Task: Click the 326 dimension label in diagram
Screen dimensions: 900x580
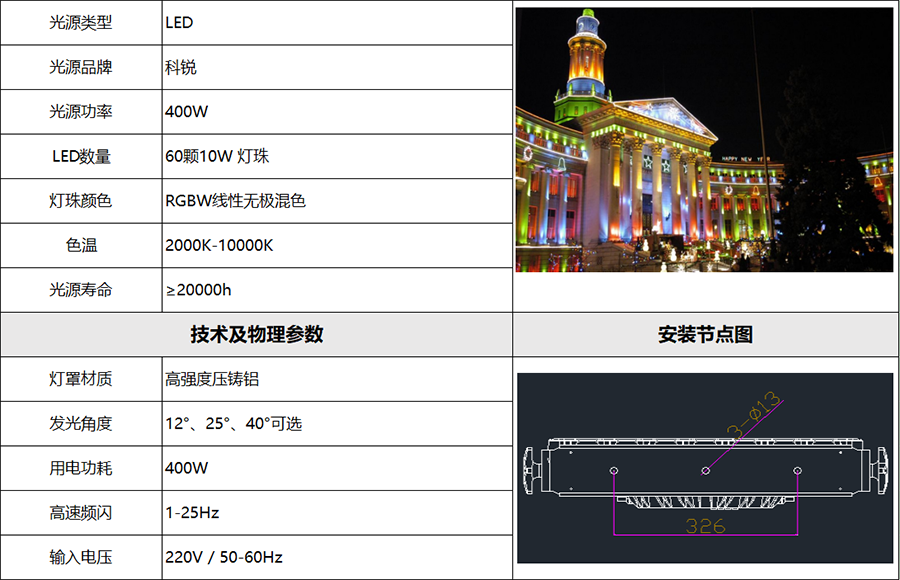Action: (705, 526)
